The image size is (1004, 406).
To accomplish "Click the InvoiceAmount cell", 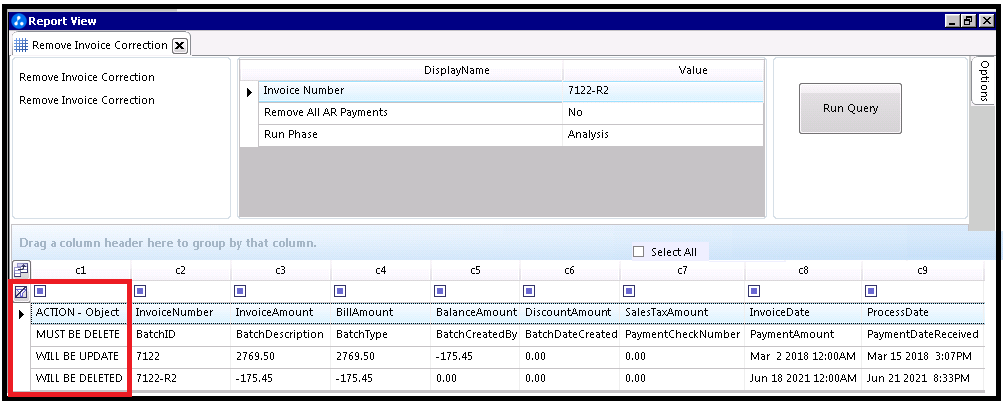I will [281, 313].
